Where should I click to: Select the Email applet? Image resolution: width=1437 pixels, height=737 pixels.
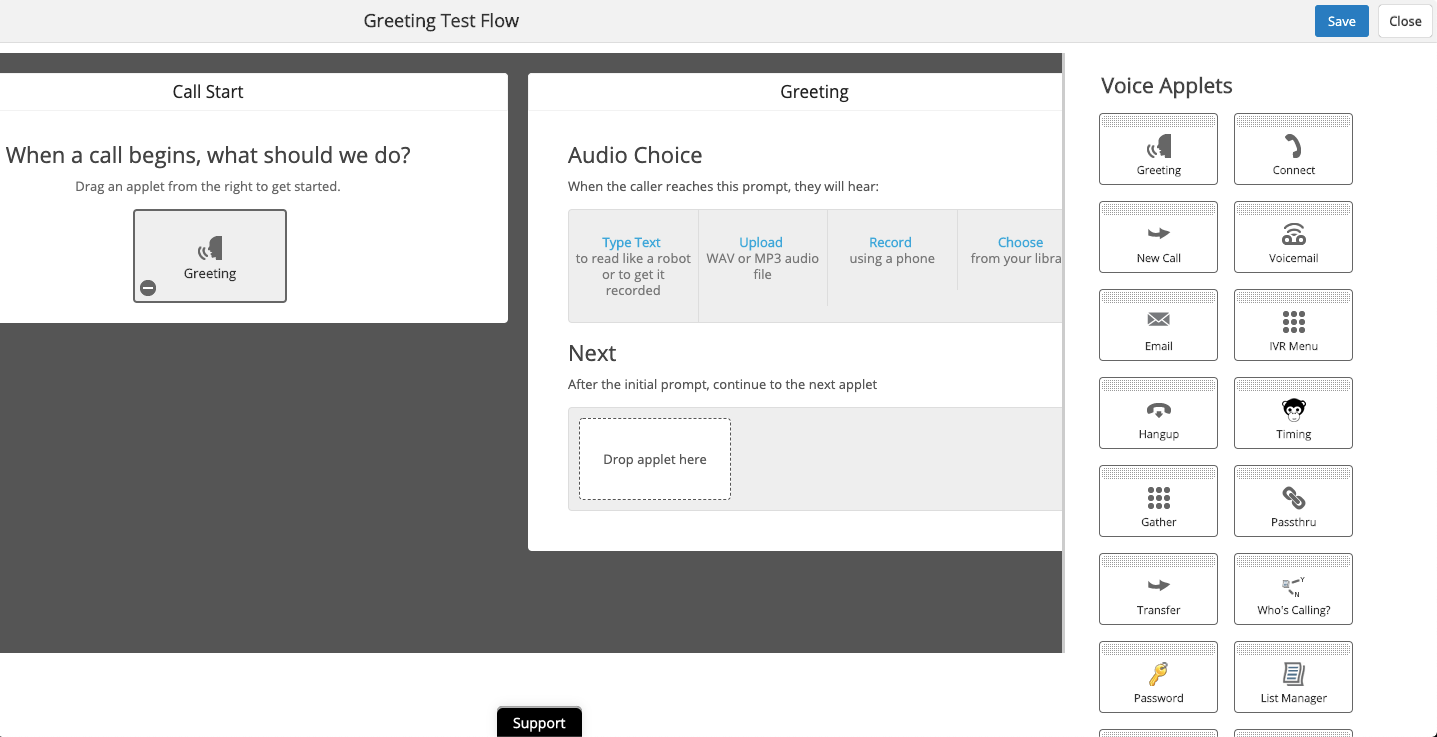pos(1158,325)
